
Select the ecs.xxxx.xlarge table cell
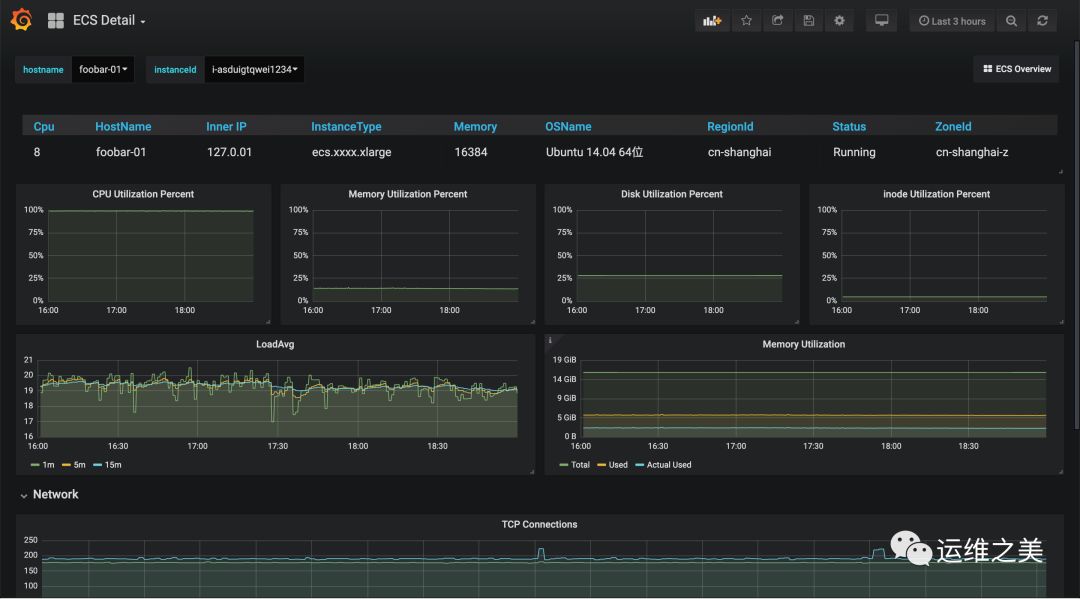(351, 152)
